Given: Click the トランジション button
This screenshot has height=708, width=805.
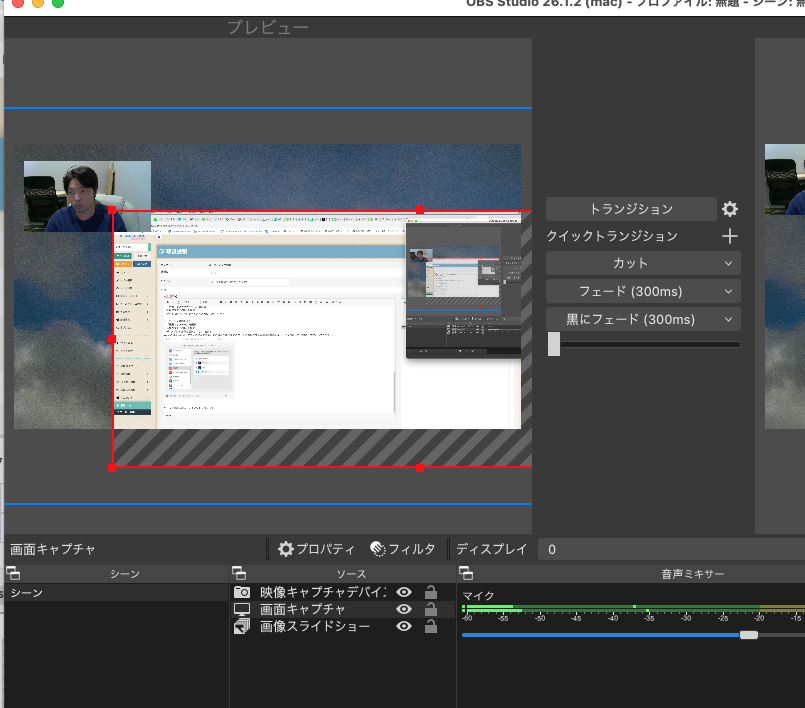Looking at the screenshot, I should pos(631,209).
